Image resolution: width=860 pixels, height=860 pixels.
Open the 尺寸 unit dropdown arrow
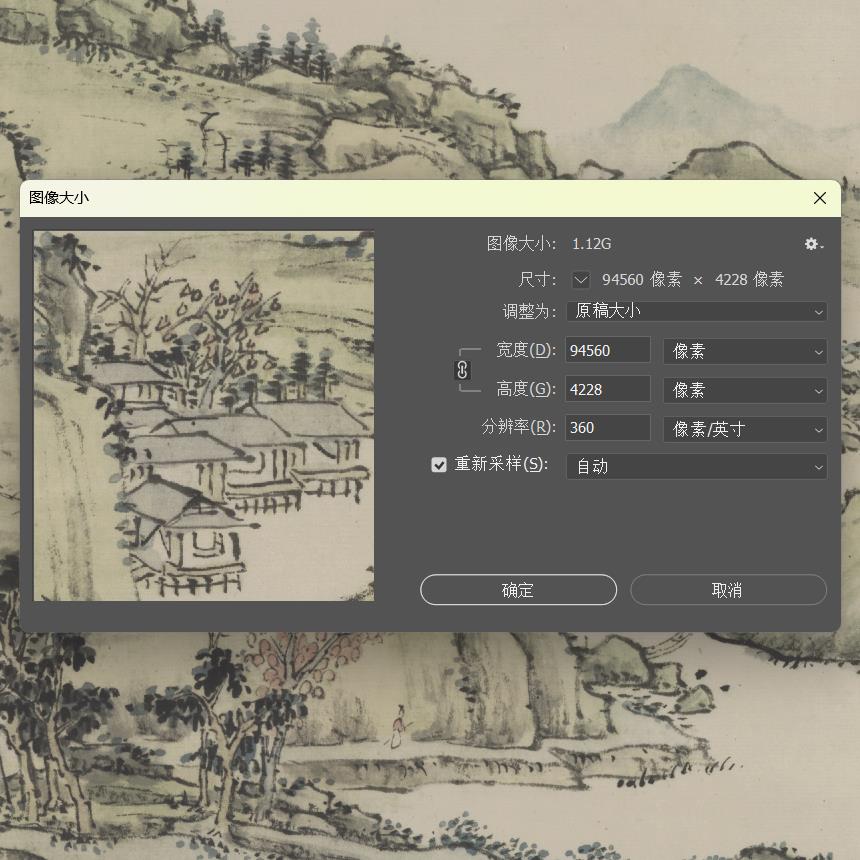click(581, 280)
